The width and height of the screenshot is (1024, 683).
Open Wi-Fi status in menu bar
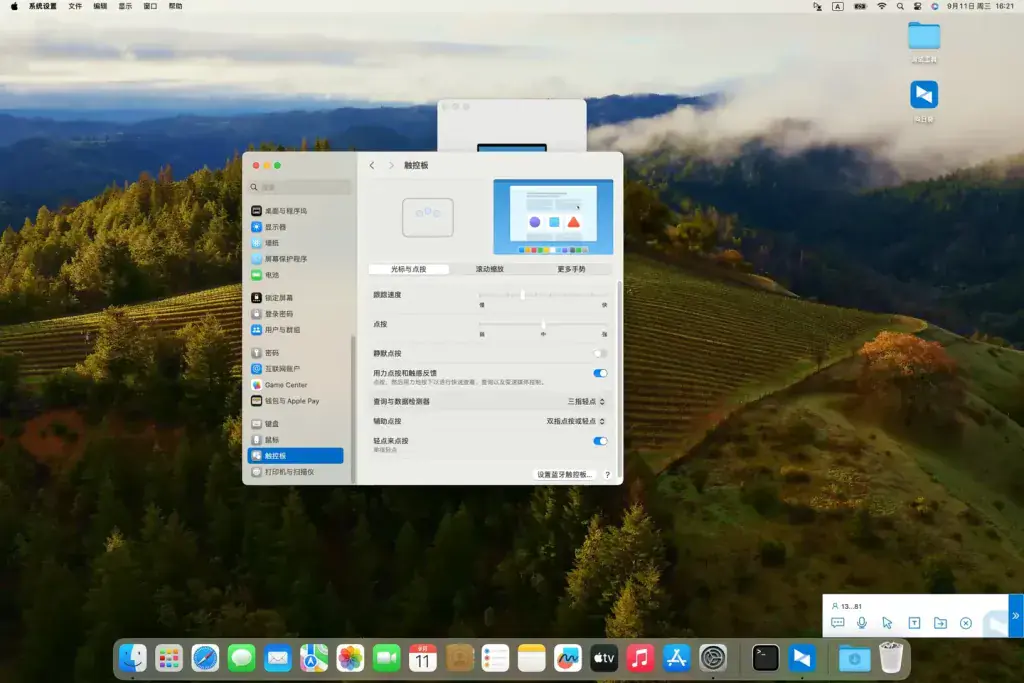click(x=882, y=6)
